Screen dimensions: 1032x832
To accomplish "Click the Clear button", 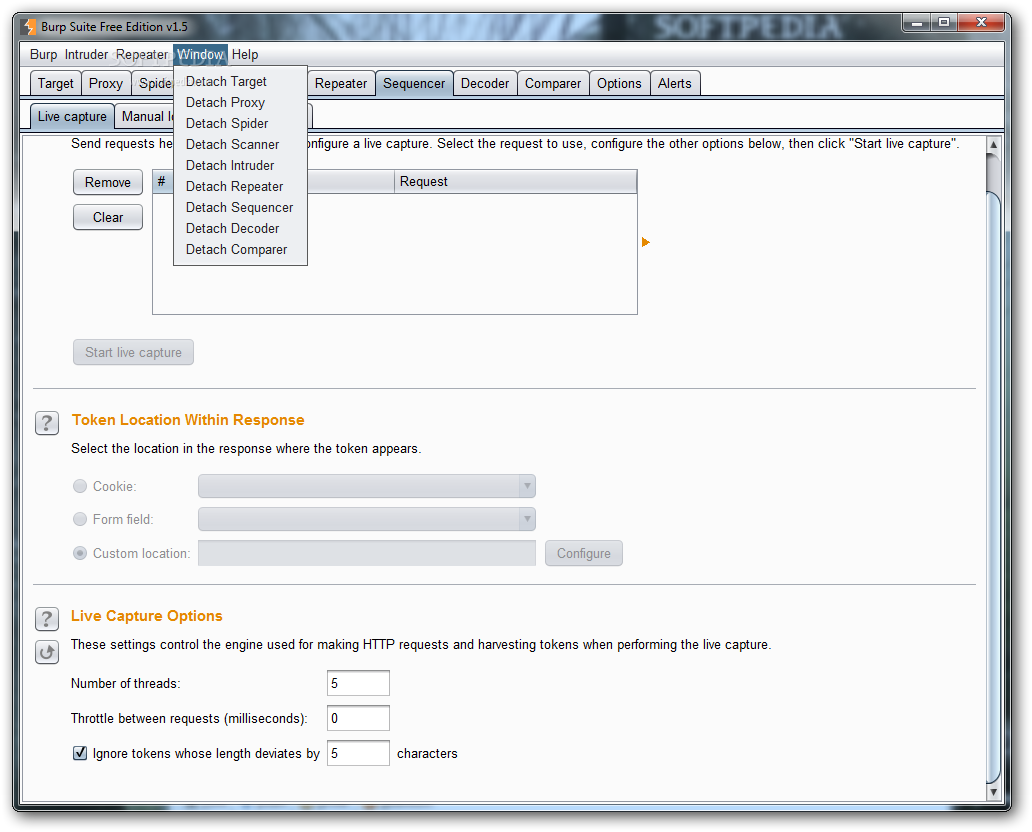I will point(108,217).
